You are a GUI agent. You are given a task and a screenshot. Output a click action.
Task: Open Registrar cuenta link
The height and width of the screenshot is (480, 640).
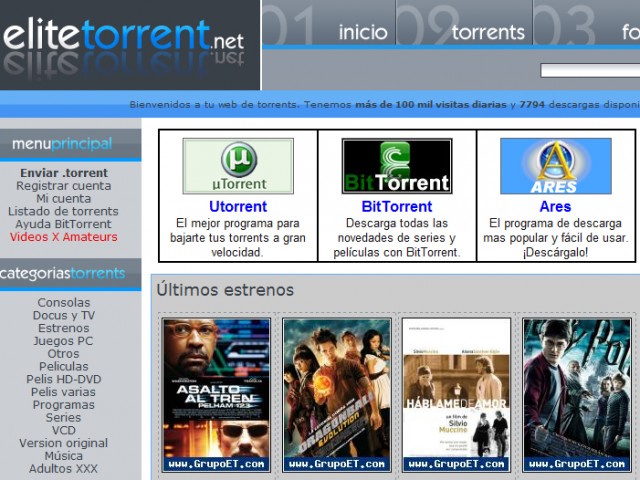[x=64, y=186]
